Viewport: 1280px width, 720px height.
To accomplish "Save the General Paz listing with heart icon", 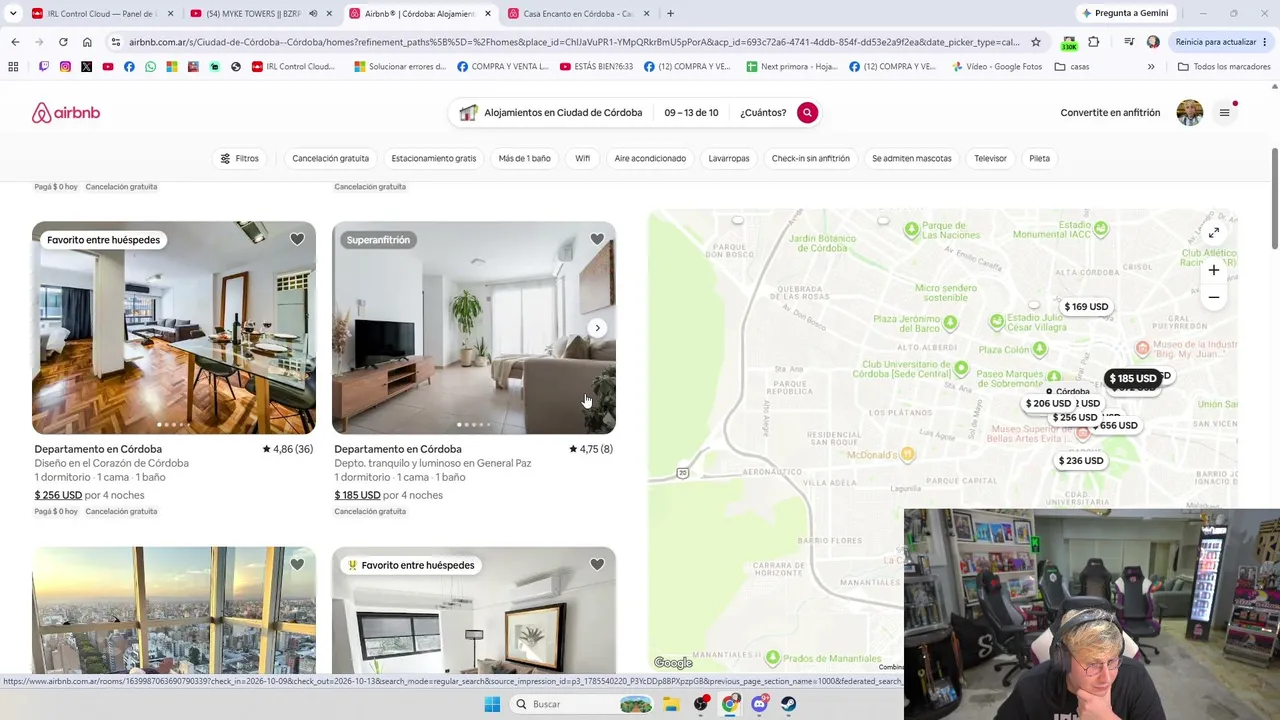I will click(597, 240).
